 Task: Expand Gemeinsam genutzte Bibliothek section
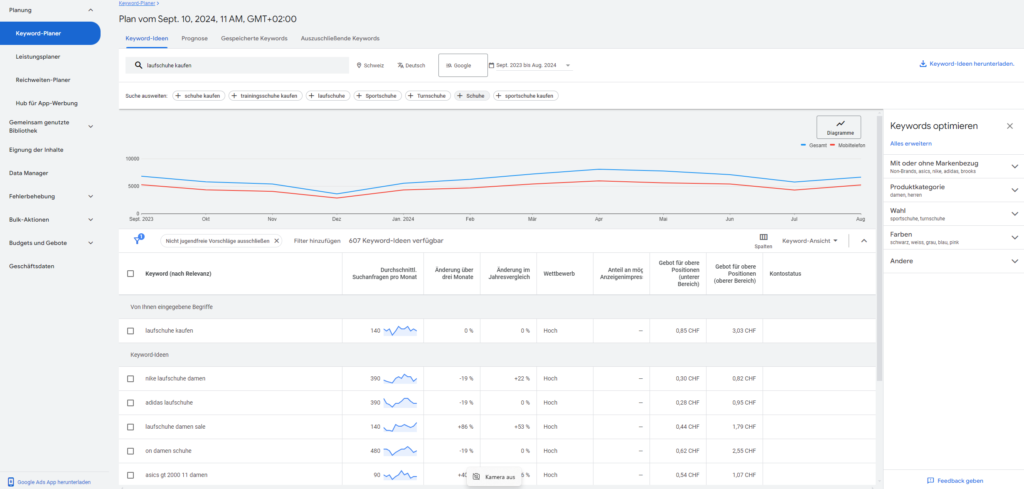(x=90, y=127)
